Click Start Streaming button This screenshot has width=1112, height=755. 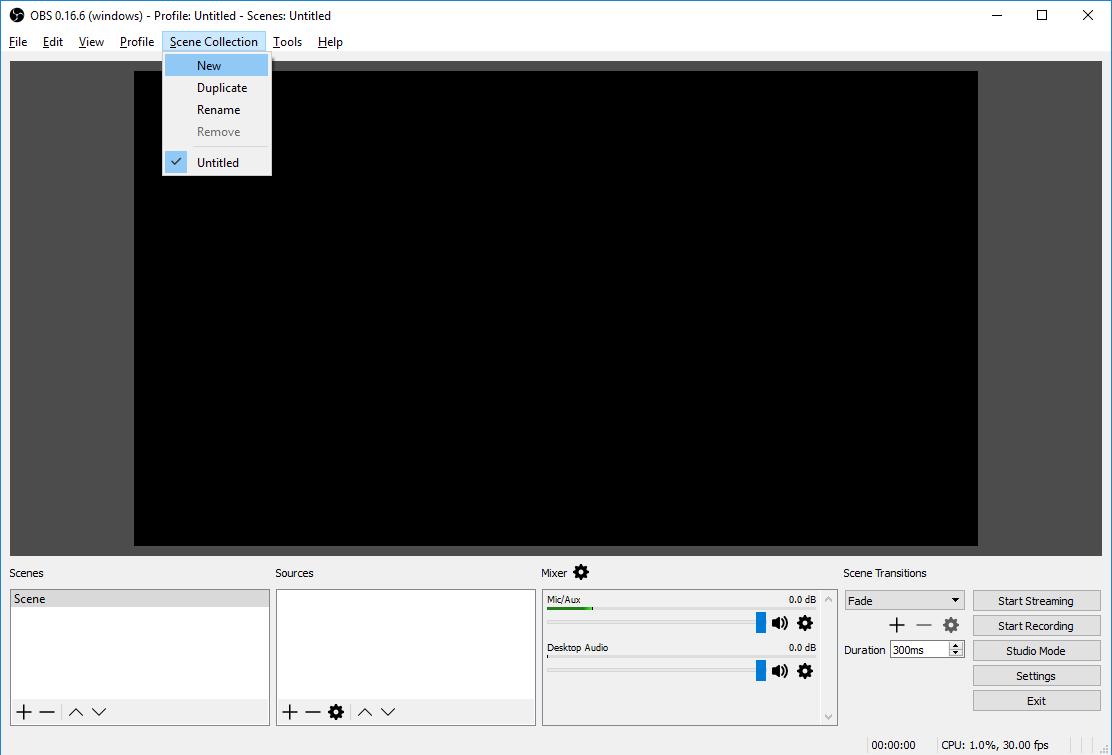click(1036, 600)
